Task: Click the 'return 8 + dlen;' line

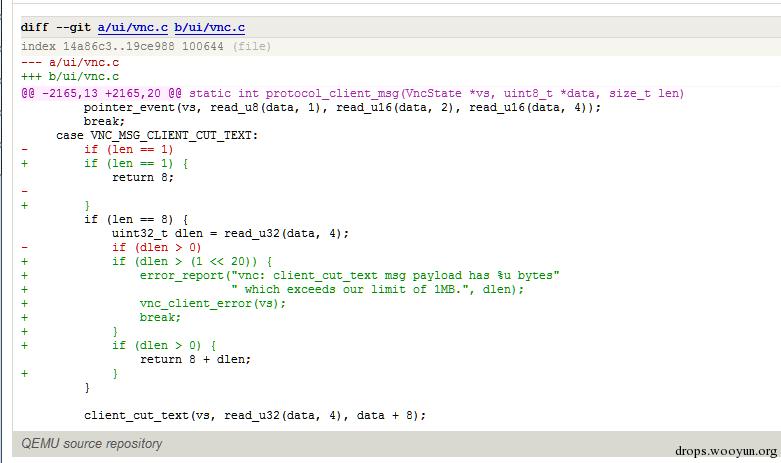Action: 195,359
